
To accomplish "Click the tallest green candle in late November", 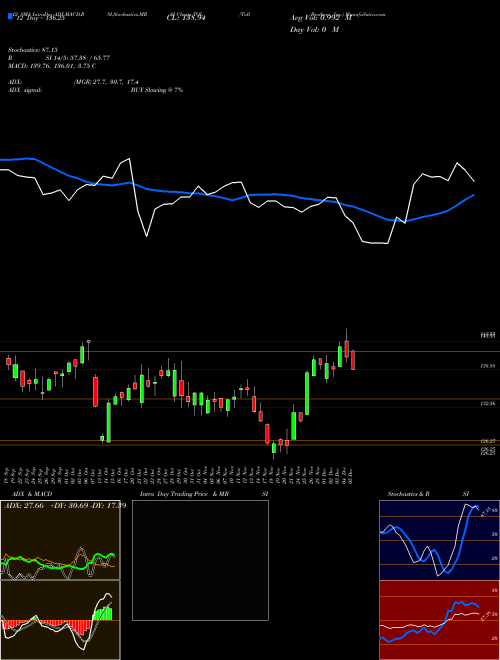I will tap(307, 393).
